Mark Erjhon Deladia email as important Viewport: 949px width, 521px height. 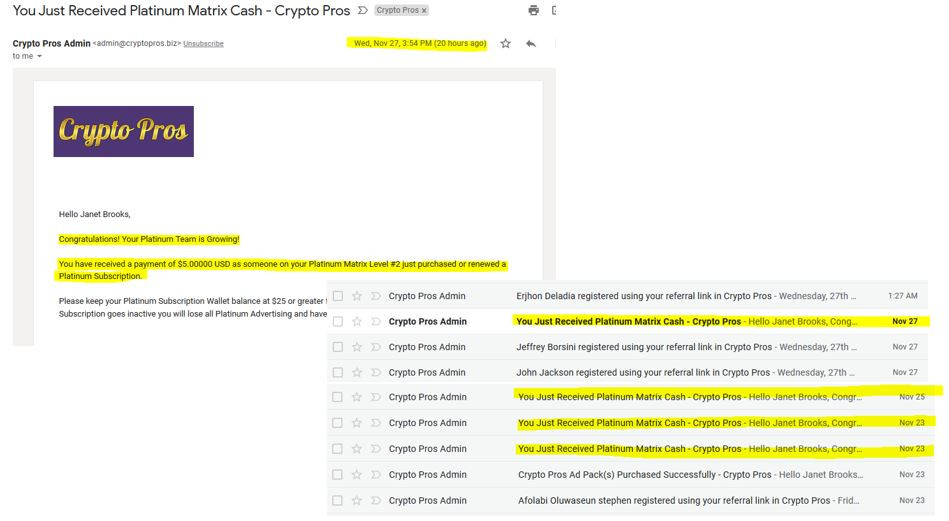[x=376, y=296]
